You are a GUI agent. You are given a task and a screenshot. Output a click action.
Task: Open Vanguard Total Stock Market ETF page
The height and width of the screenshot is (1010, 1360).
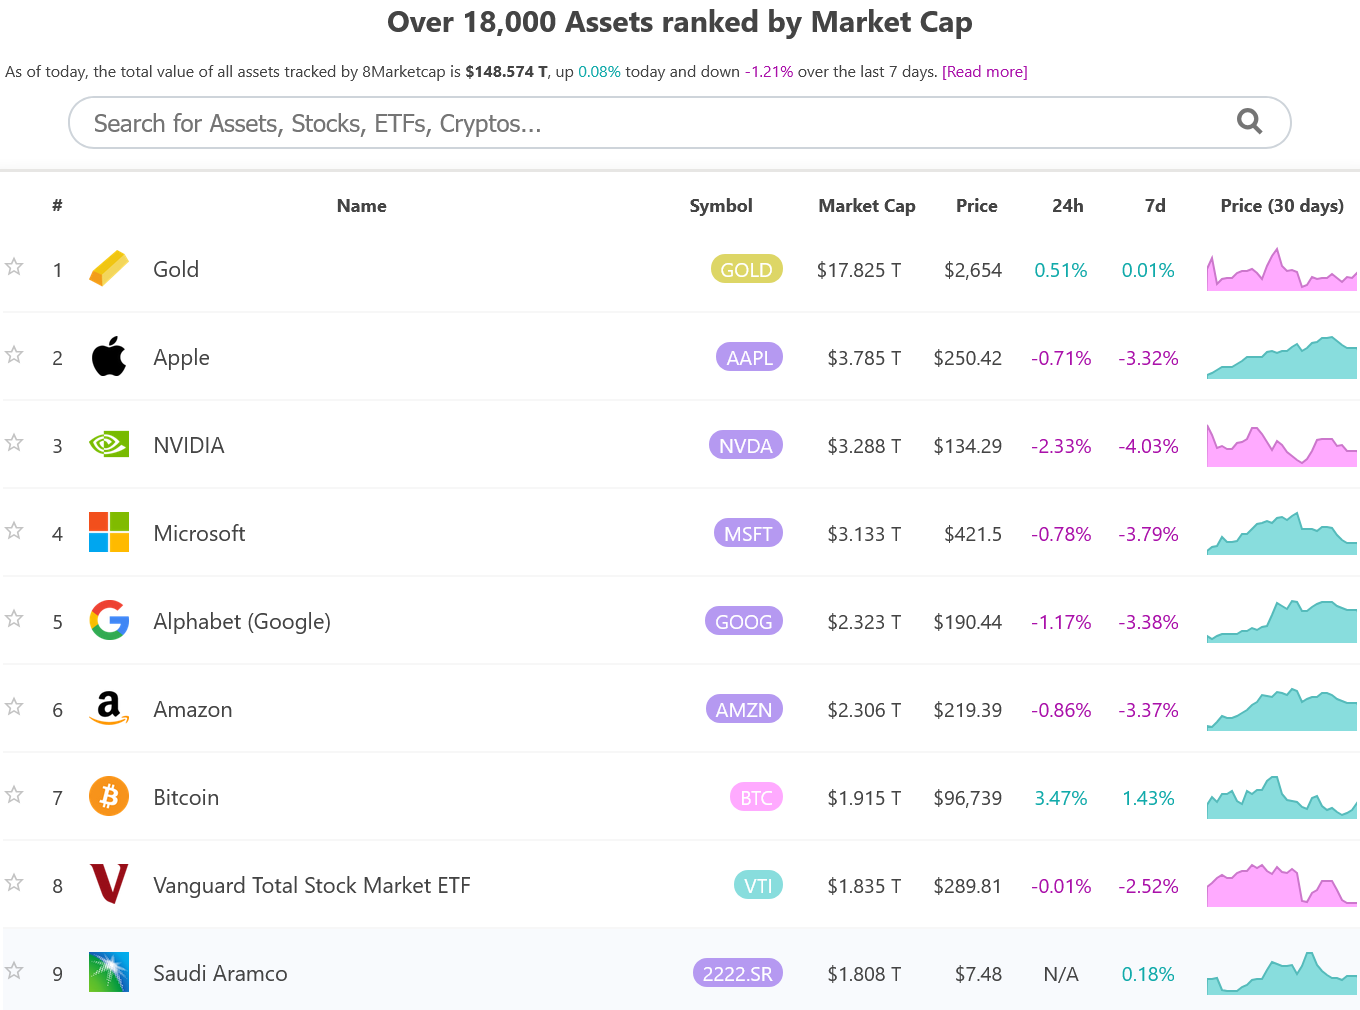point(312,885)
